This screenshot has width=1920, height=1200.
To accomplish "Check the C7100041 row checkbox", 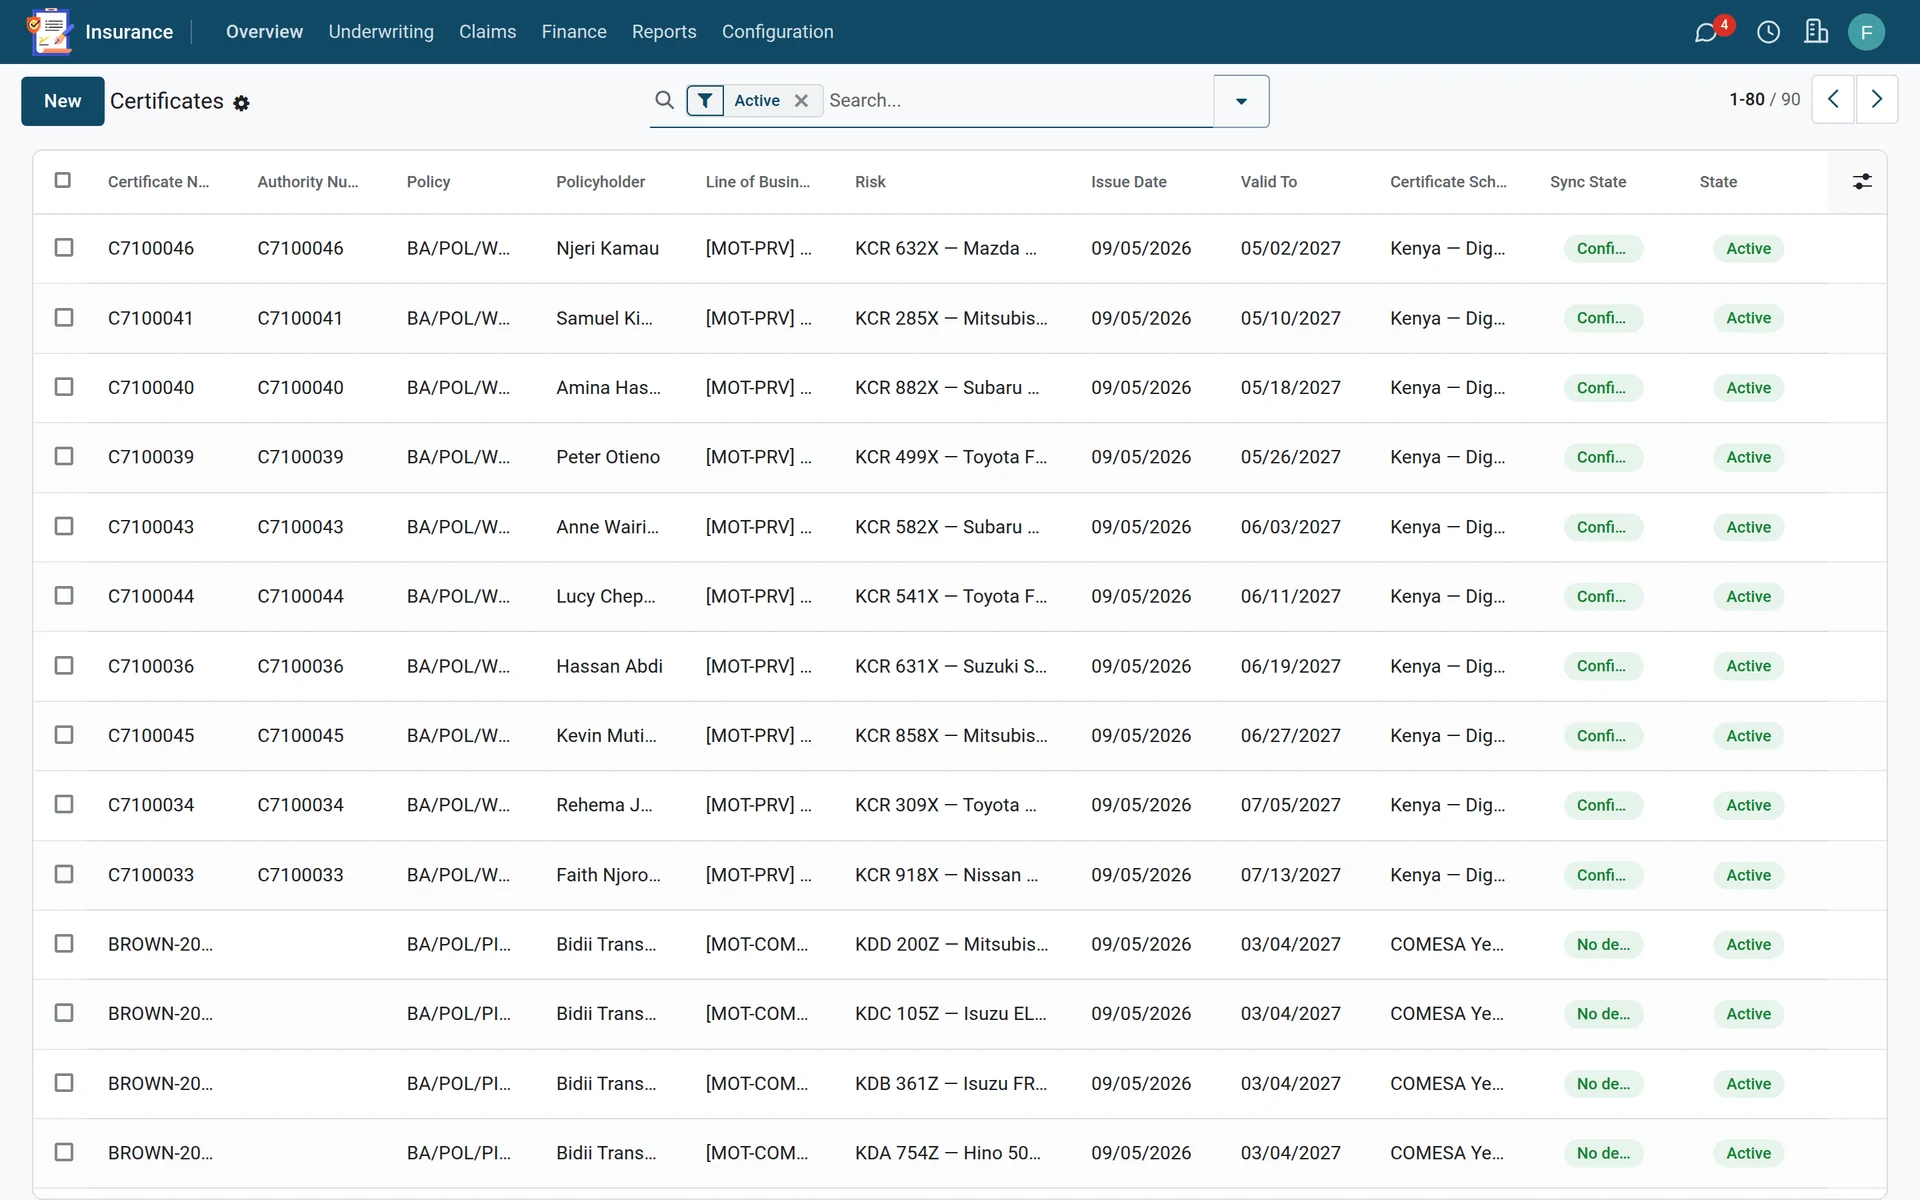I will coord(64,317).
